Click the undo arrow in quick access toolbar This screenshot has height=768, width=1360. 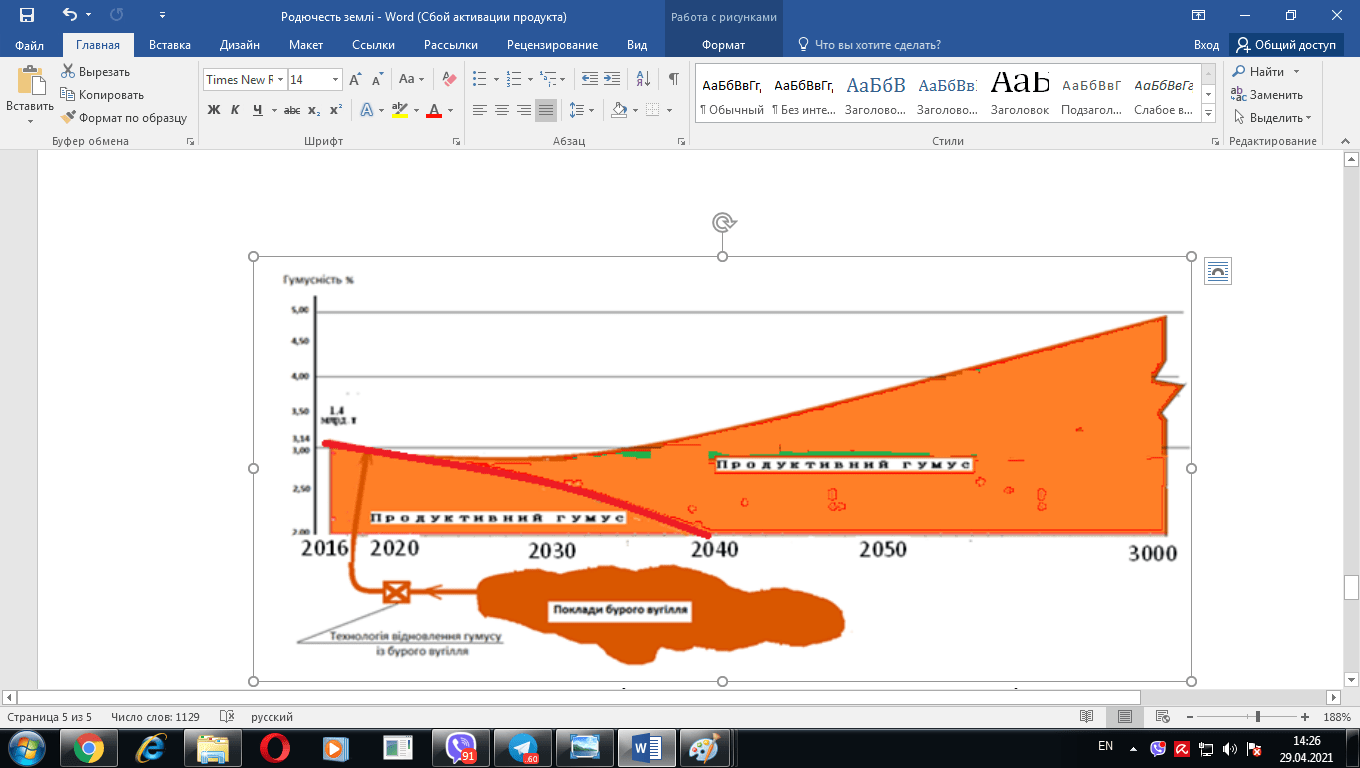pos(69,16)
